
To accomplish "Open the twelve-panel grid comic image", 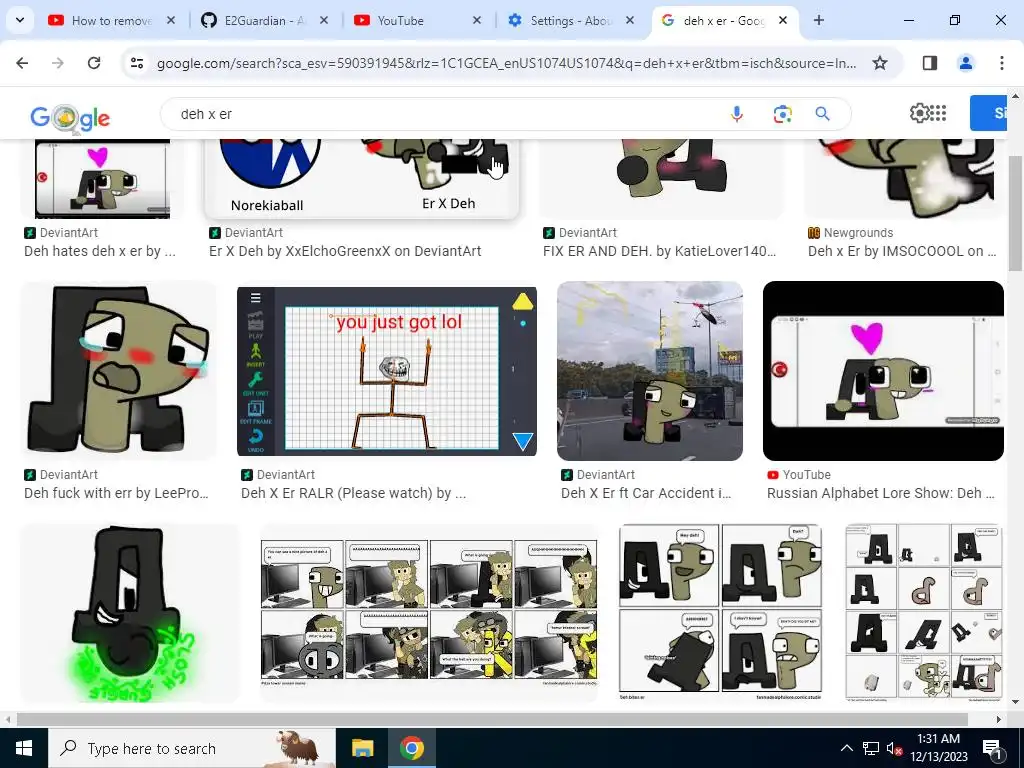I will [x=923, y=613].
